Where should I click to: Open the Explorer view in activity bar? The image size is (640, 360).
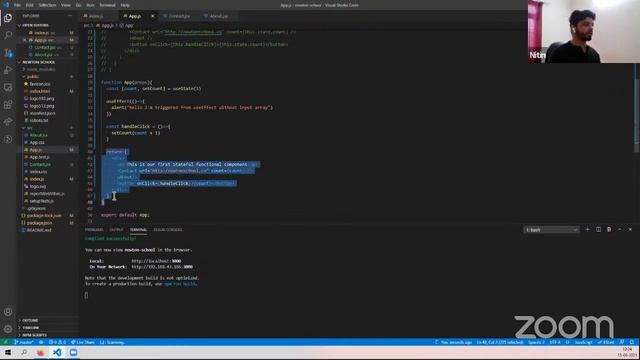[x=8, y=18]
